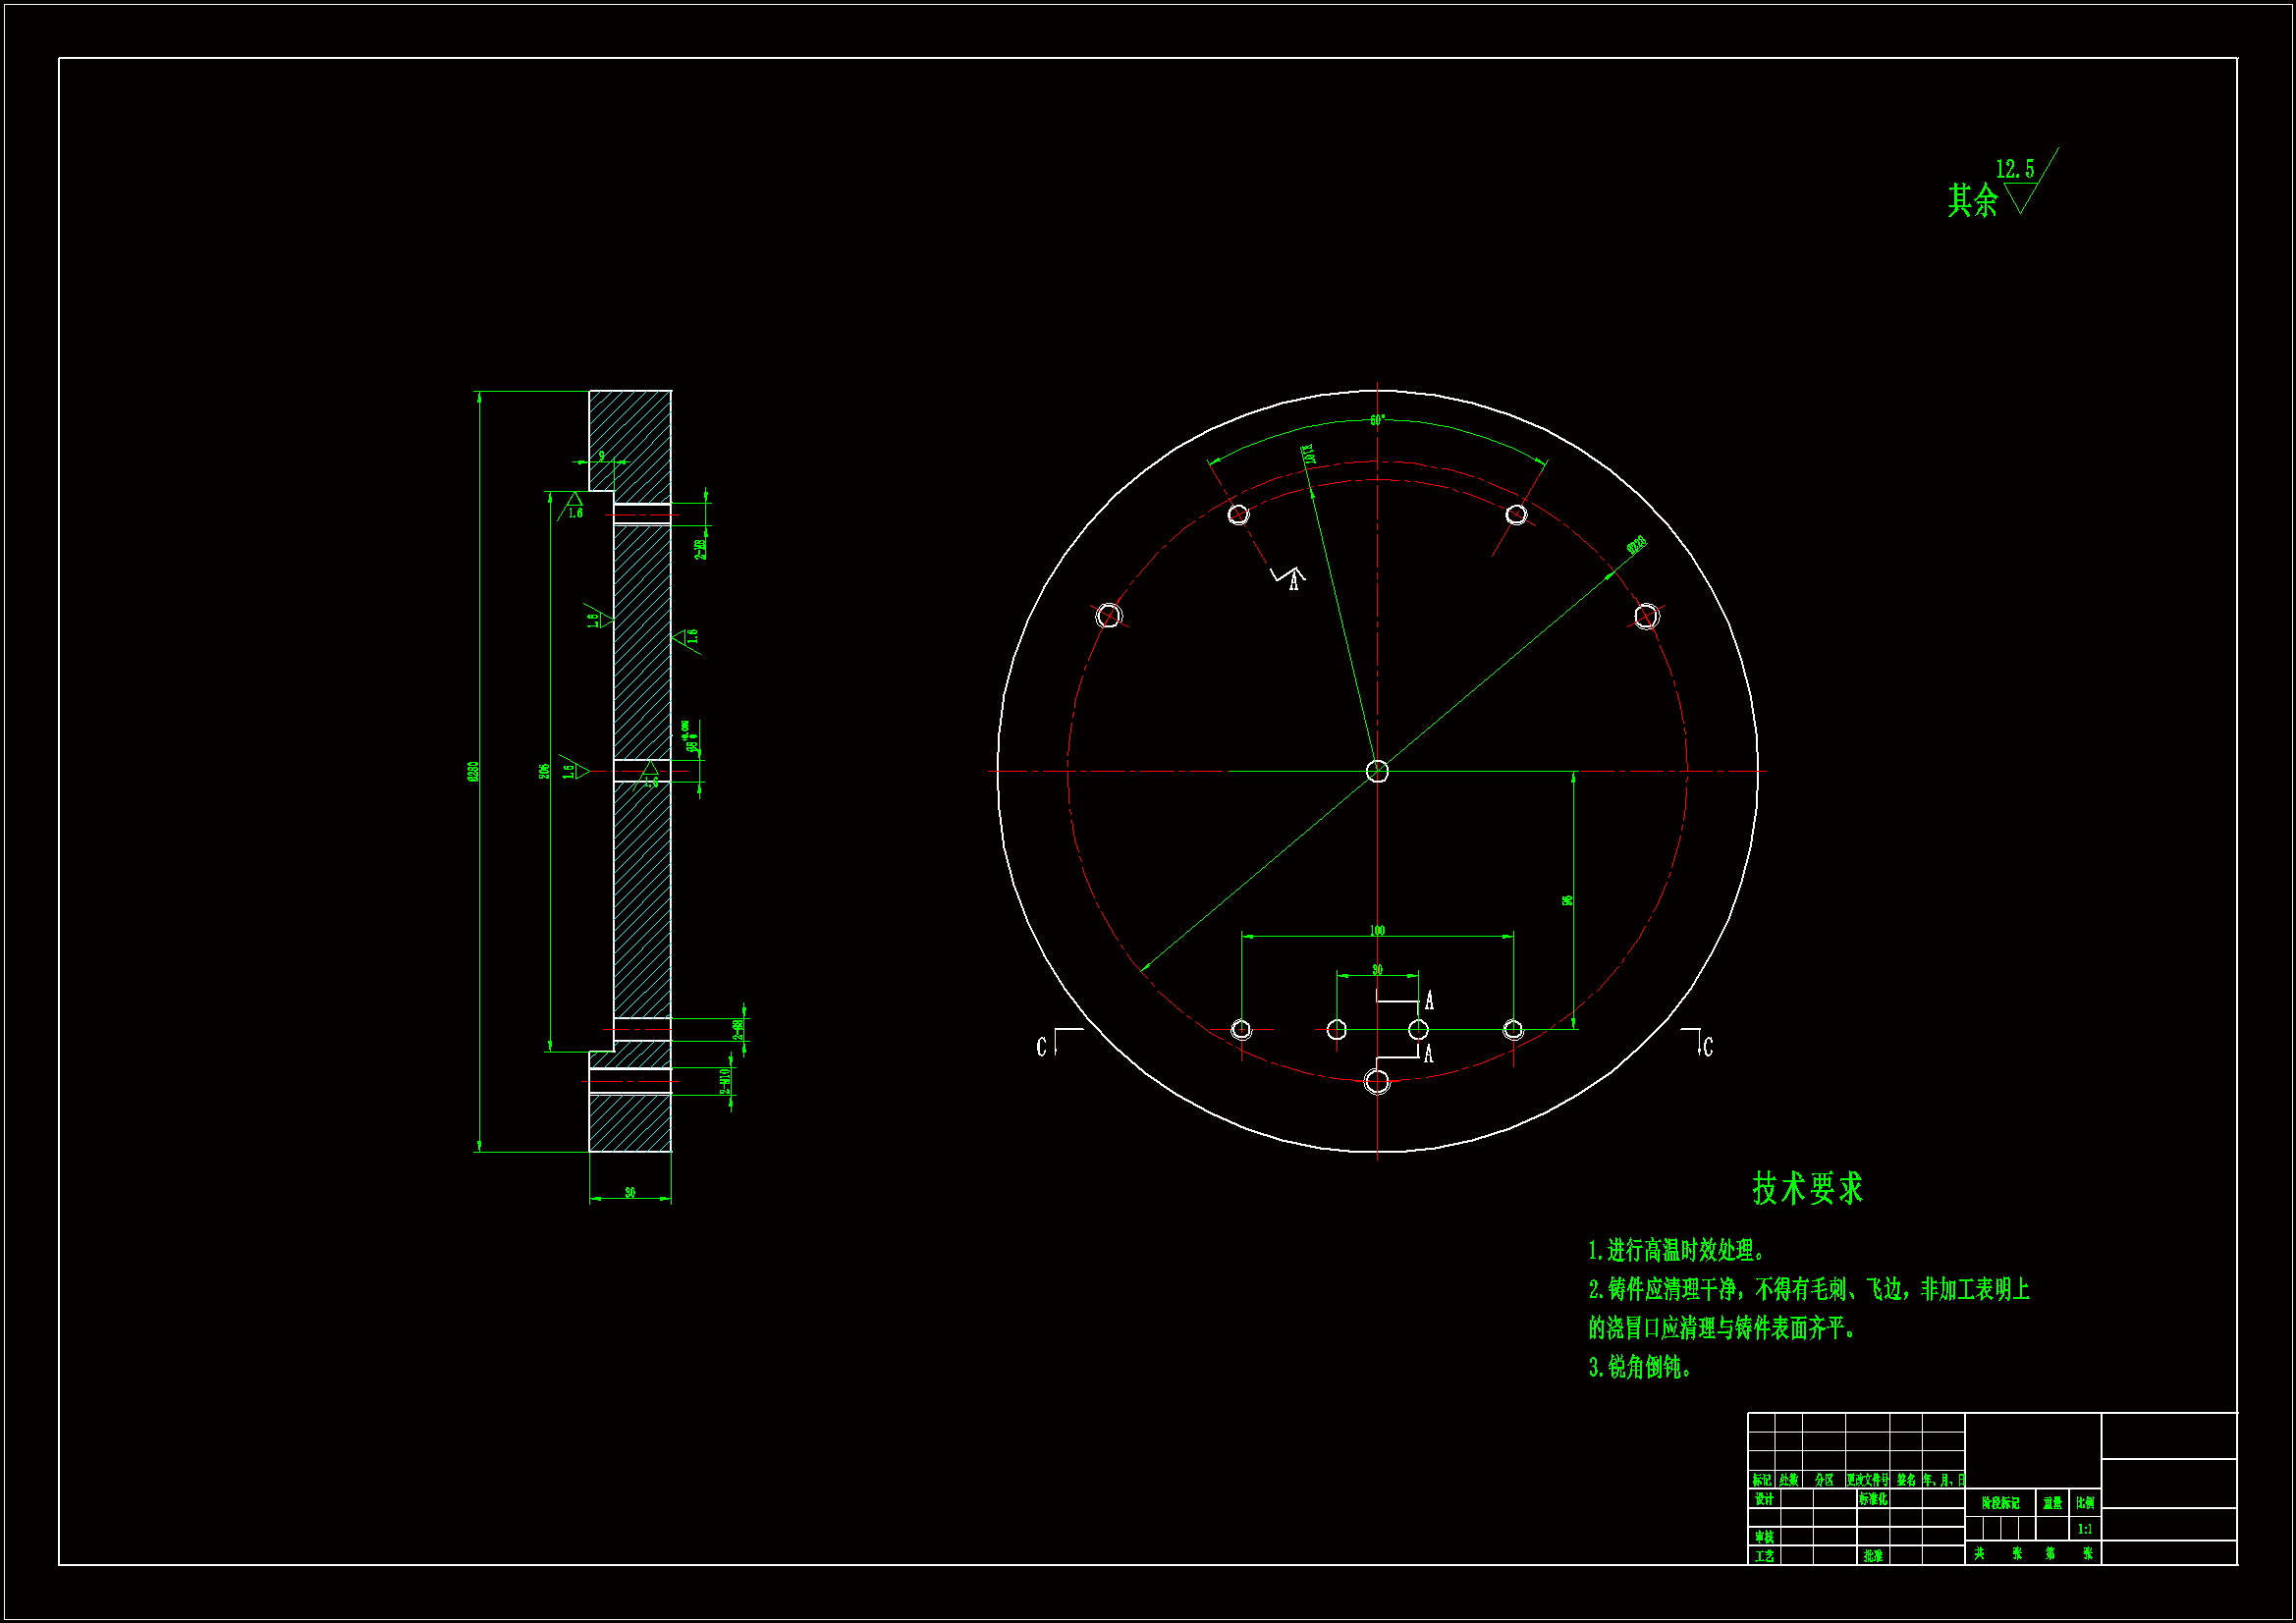
Task: Click the right C section marker
Action: tap(1707, 1046)
